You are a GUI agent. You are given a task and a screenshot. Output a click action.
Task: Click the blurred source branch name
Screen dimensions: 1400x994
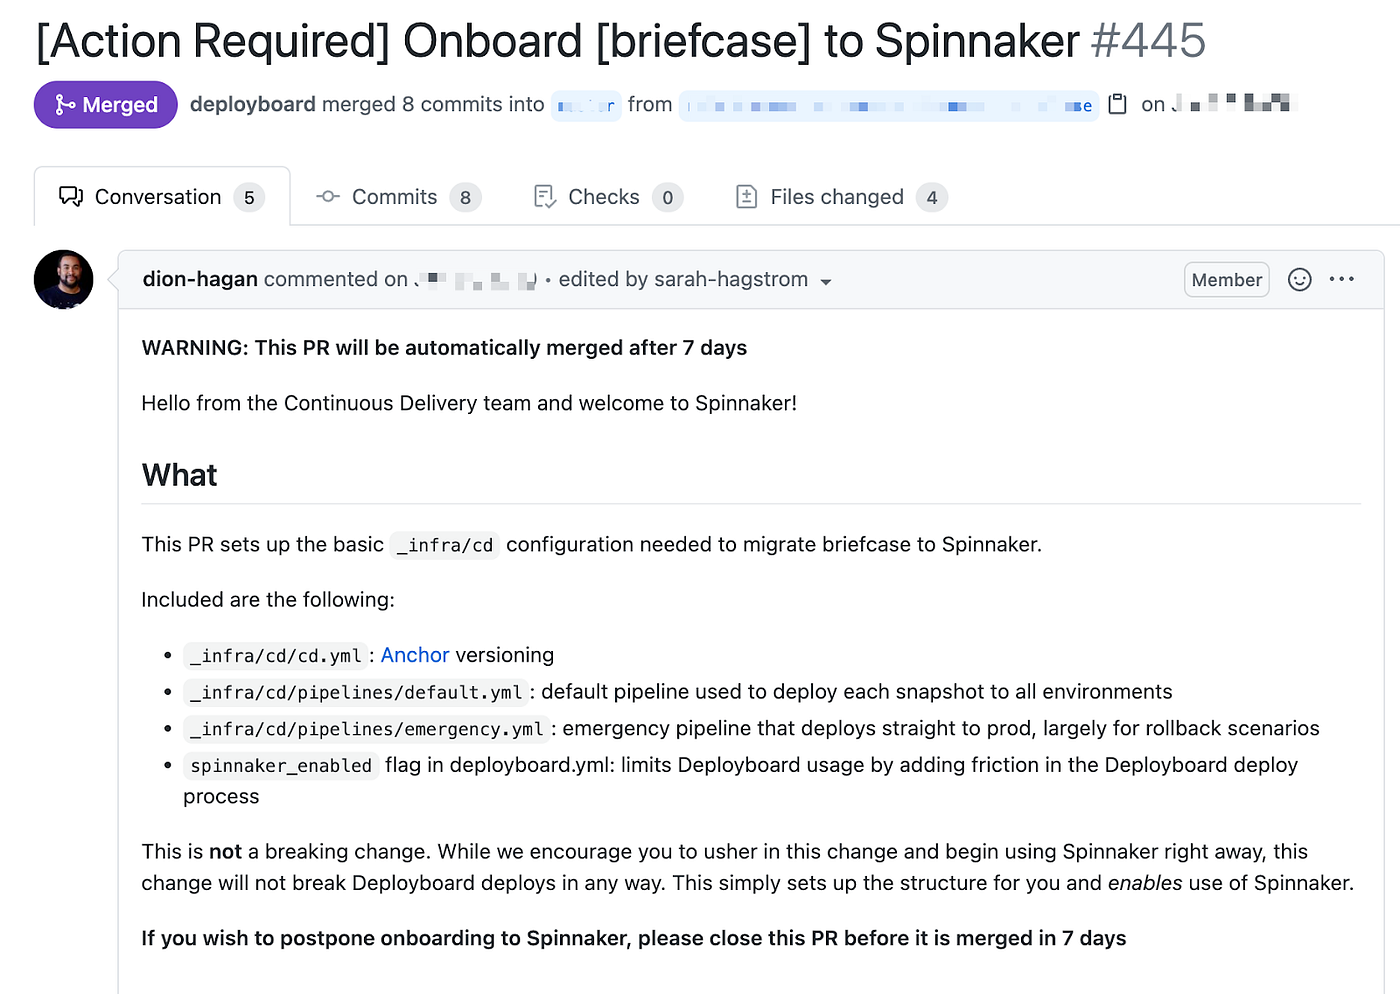click(889, 105)
